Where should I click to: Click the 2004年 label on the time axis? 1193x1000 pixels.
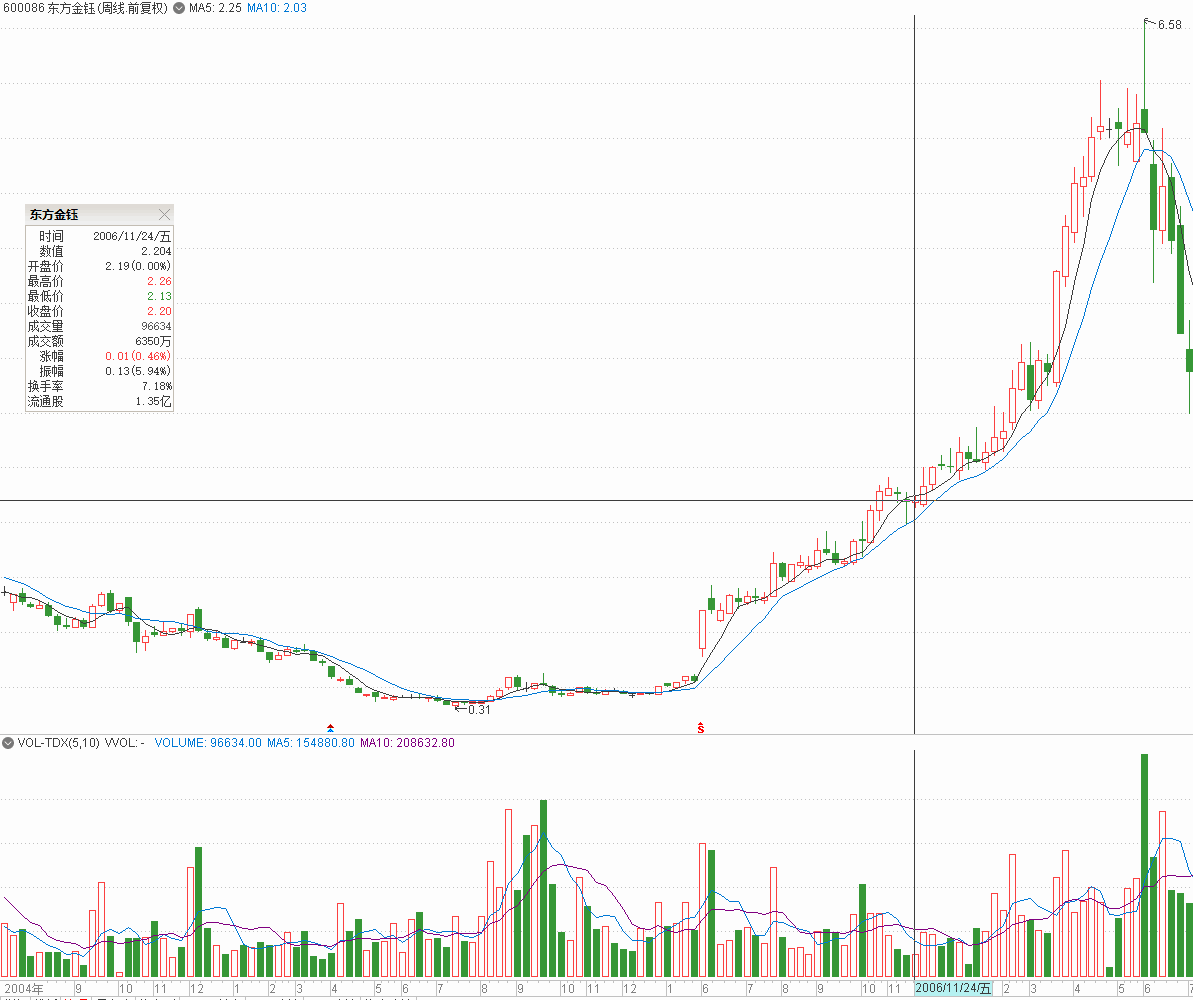click(24, 989)
